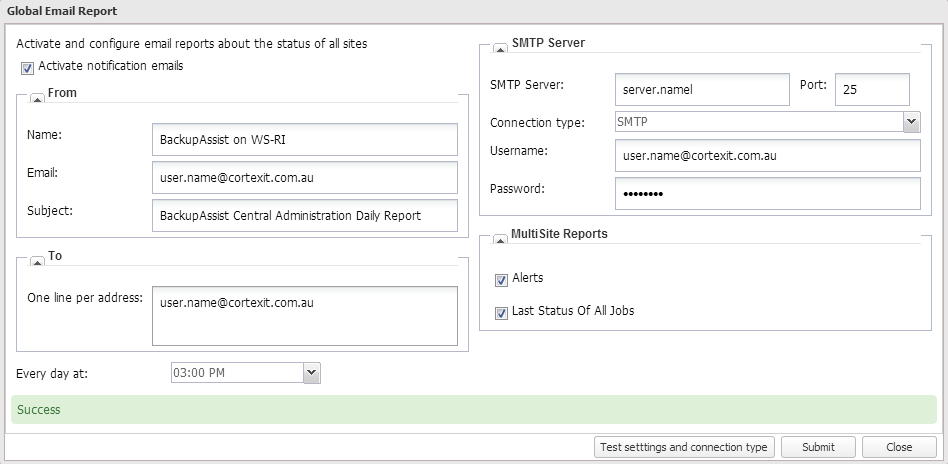Click the From Name input field
Image resolution: width=948 pixels, height=465 pixels.
point(305,140)
